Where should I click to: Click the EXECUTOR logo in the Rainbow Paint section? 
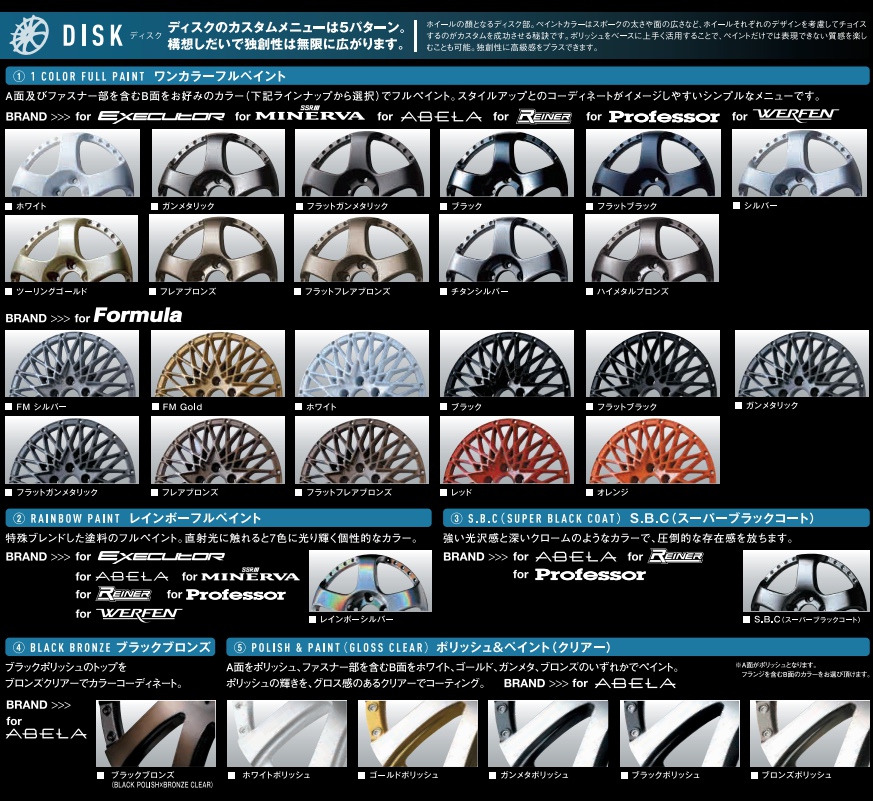(161, 556)
